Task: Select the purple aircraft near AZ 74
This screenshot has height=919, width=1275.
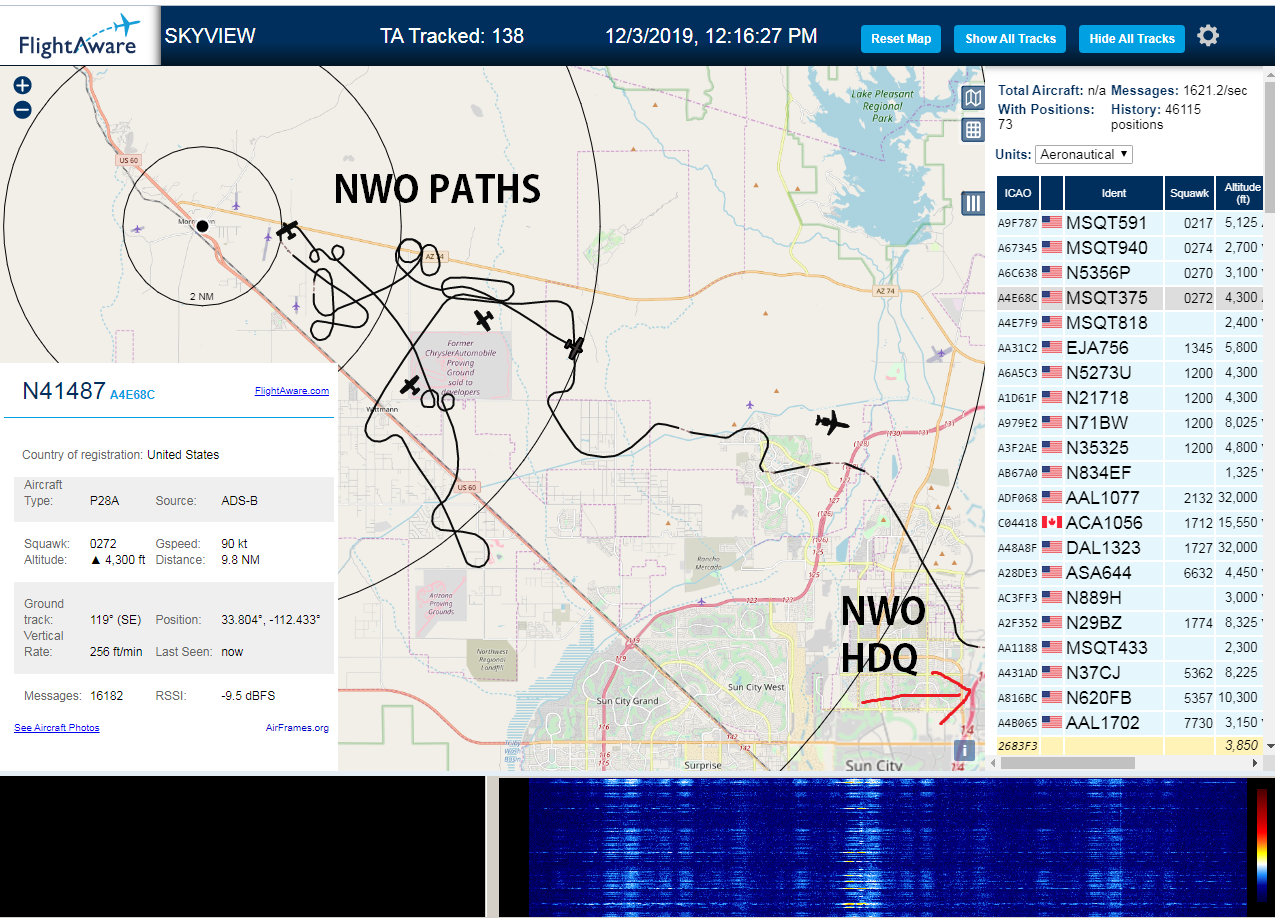Action: tap(938, 353)
